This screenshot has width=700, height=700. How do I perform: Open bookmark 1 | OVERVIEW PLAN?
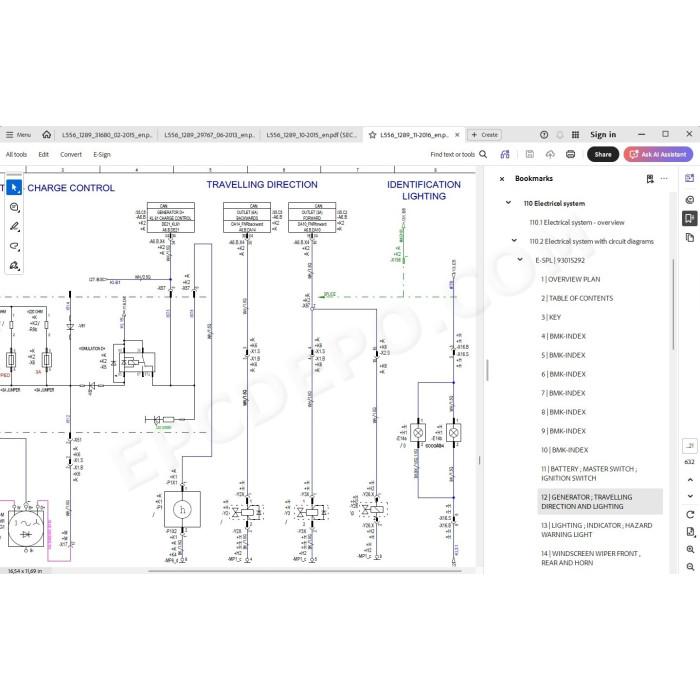click(x=571, y=279)
